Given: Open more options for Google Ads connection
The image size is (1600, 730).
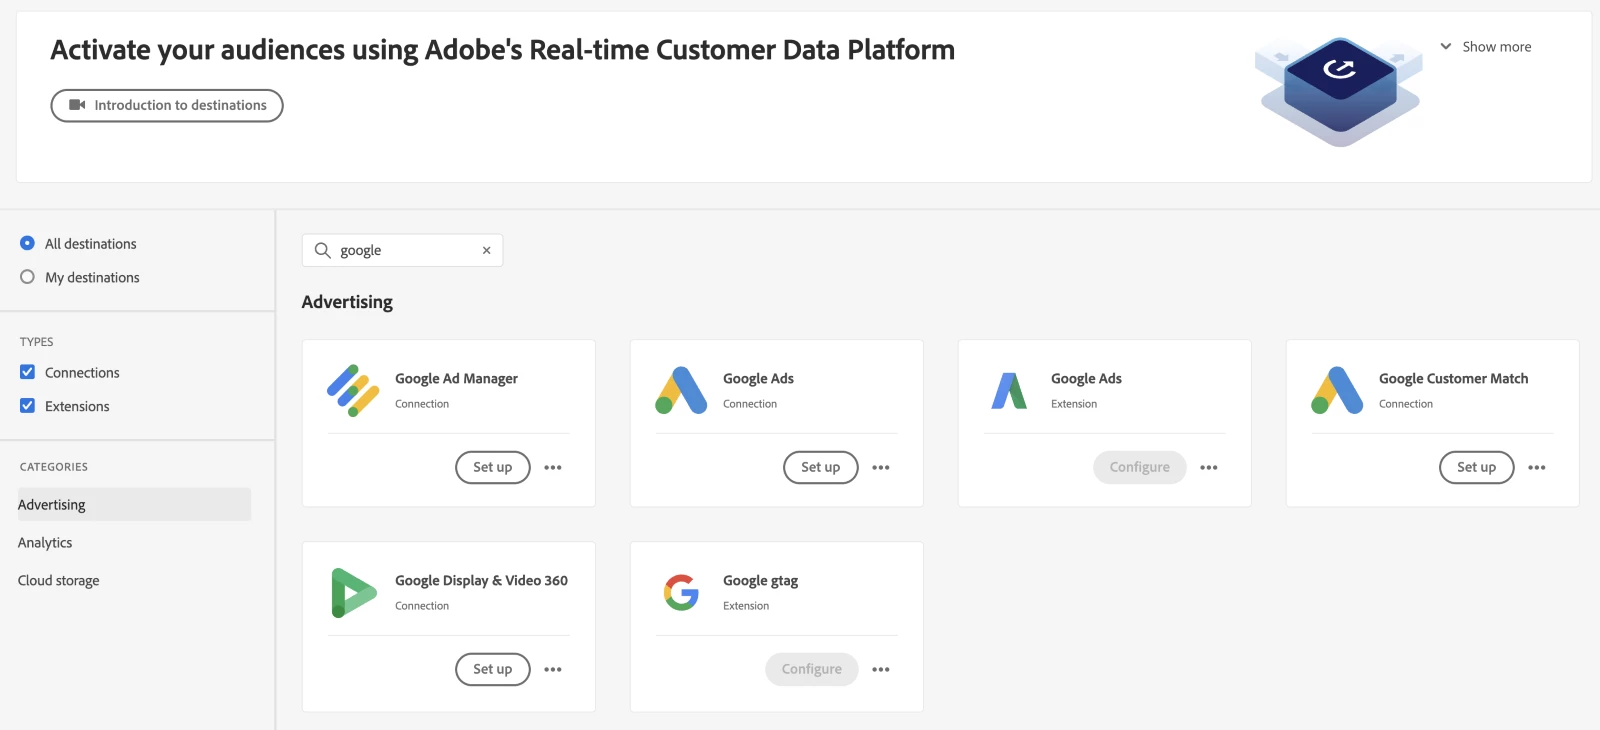Looking at the screenshot, I should point(881,467).
